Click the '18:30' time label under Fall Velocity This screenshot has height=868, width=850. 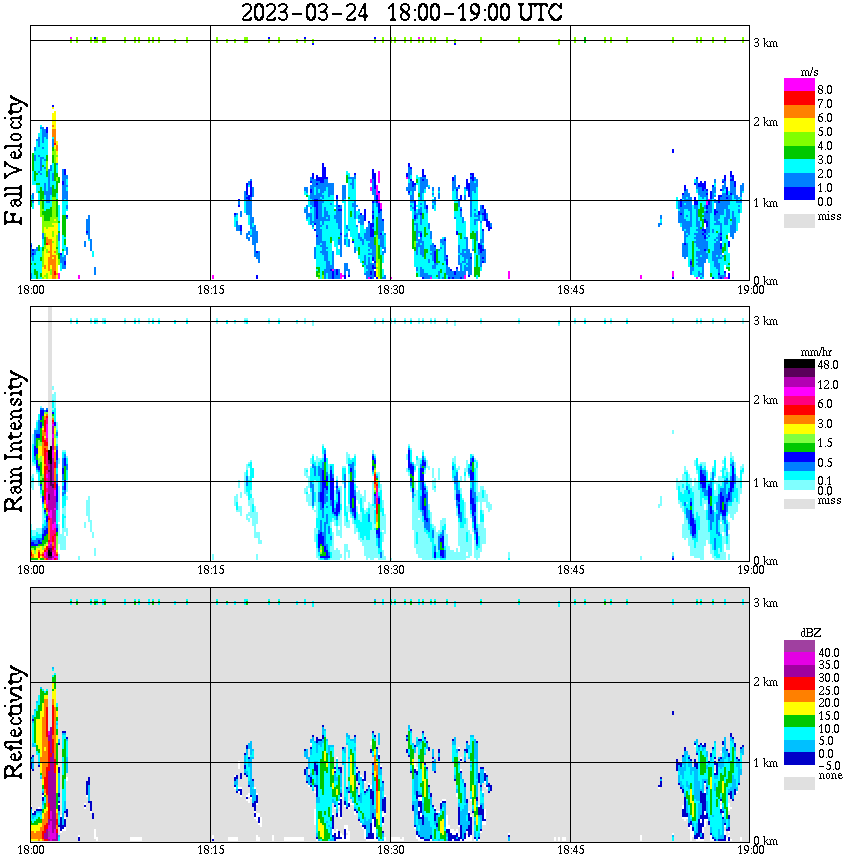click(391, 290)
